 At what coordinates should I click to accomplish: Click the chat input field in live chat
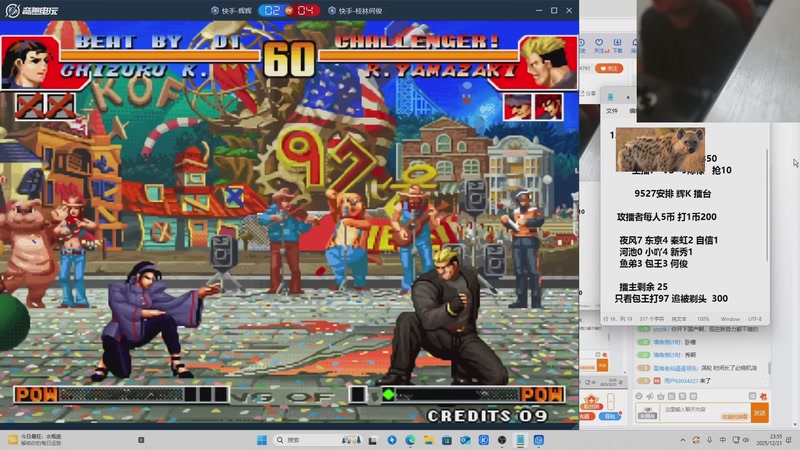click(705, 412)
